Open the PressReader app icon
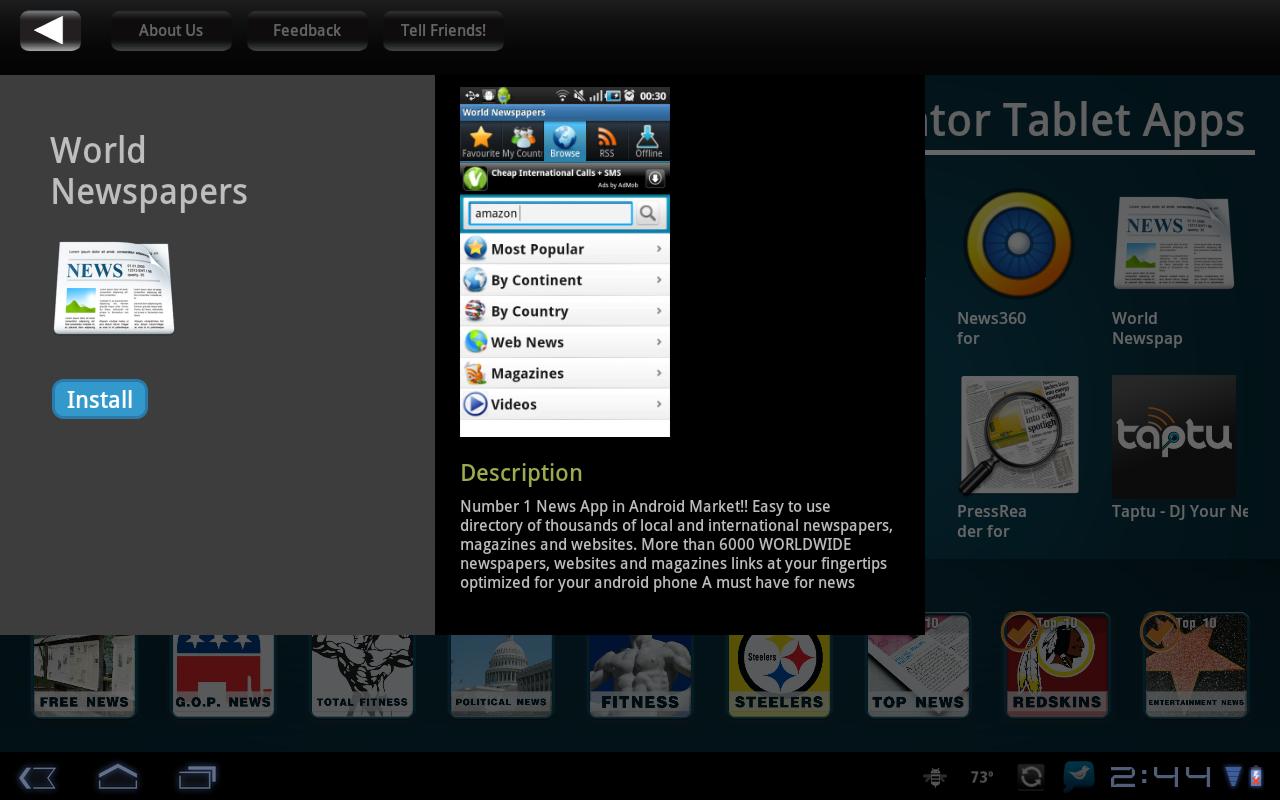Viewport: 1280px width, 800px height. (1019, 434)
